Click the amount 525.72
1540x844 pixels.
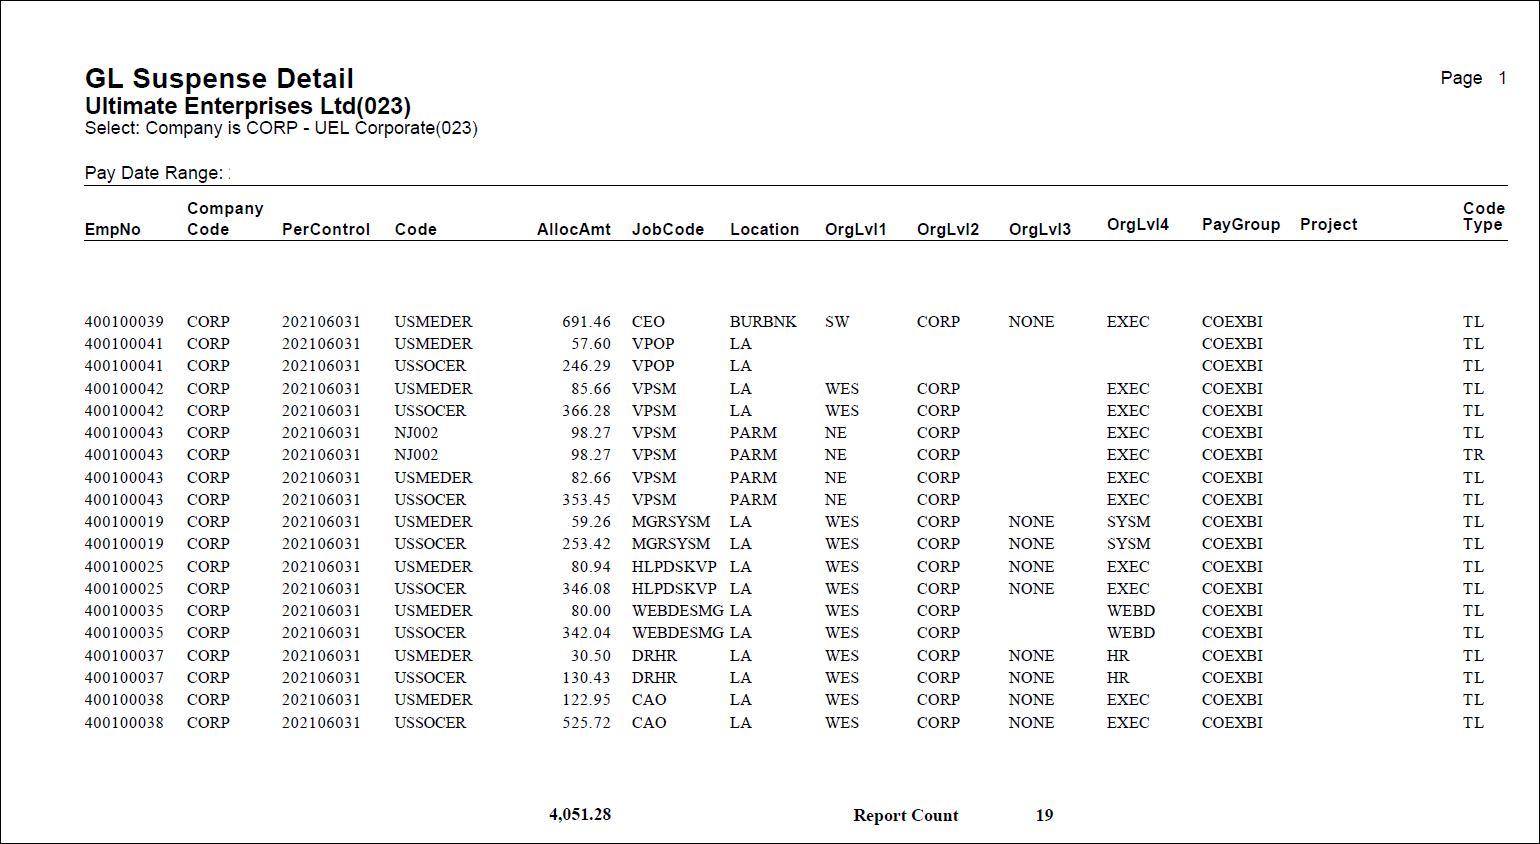tap(586, 723)
